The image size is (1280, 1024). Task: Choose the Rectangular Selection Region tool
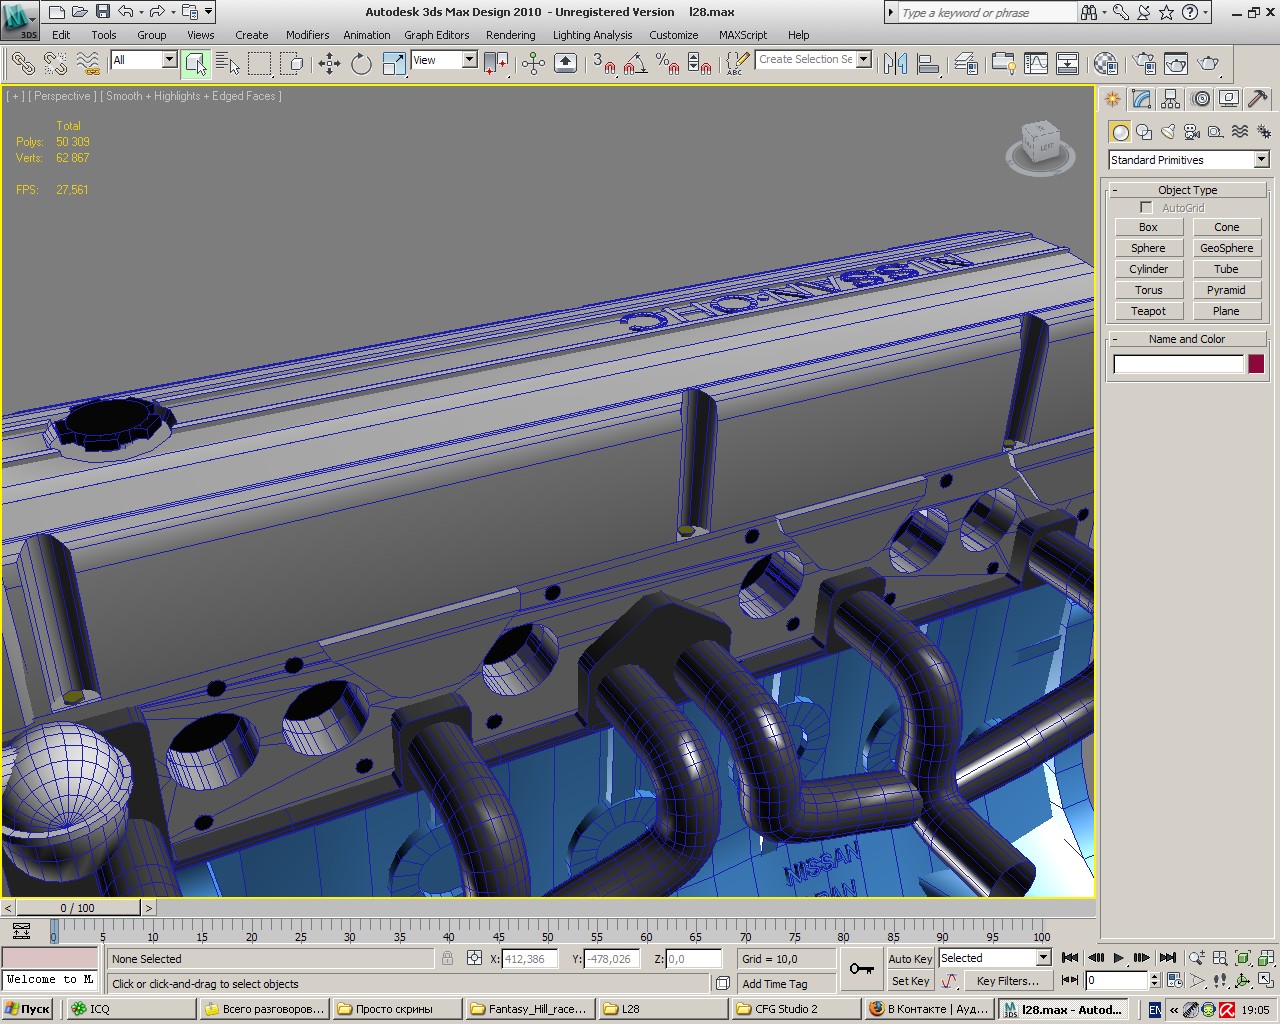coord(260,64)
